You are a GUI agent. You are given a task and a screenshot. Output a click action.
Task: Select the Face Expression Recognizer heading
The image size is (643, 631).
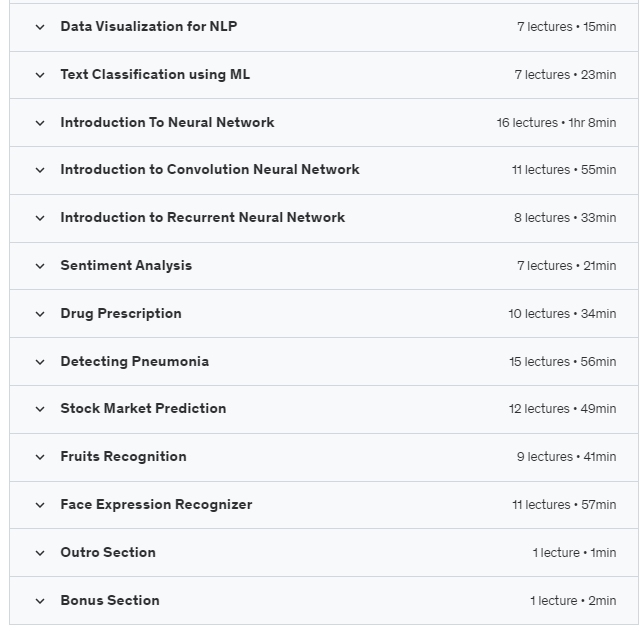click(156, 505)
